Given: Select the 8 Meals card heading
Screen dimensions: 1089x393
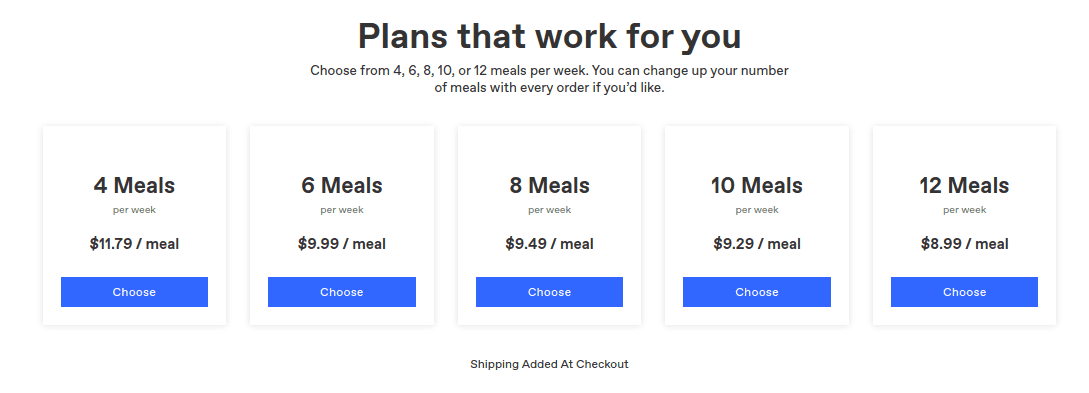Looking at the screenshot, I should [x=549, y=185].
